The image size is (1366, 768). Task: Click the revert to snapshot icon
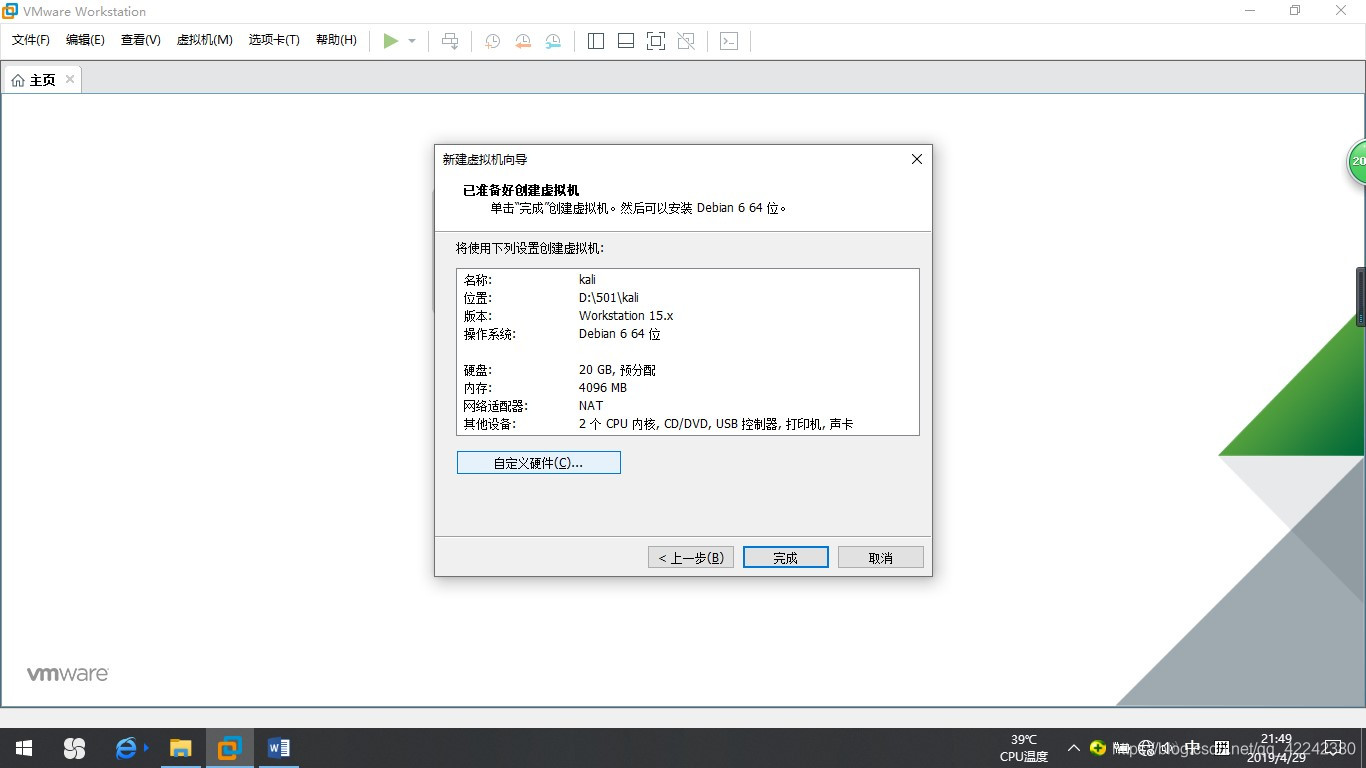click(x=523, y=41)
